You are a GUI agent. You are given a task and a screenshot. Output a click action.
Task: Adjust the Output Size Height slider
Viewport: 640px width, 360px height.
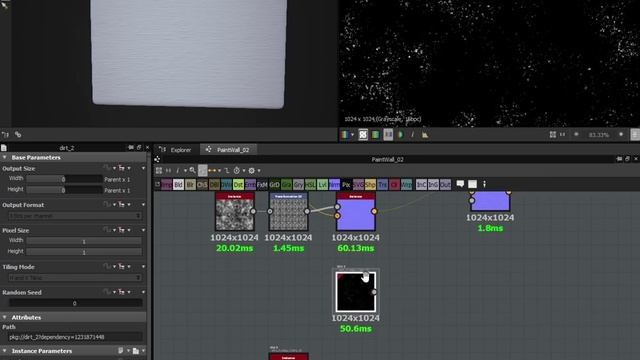click(64, 190)
